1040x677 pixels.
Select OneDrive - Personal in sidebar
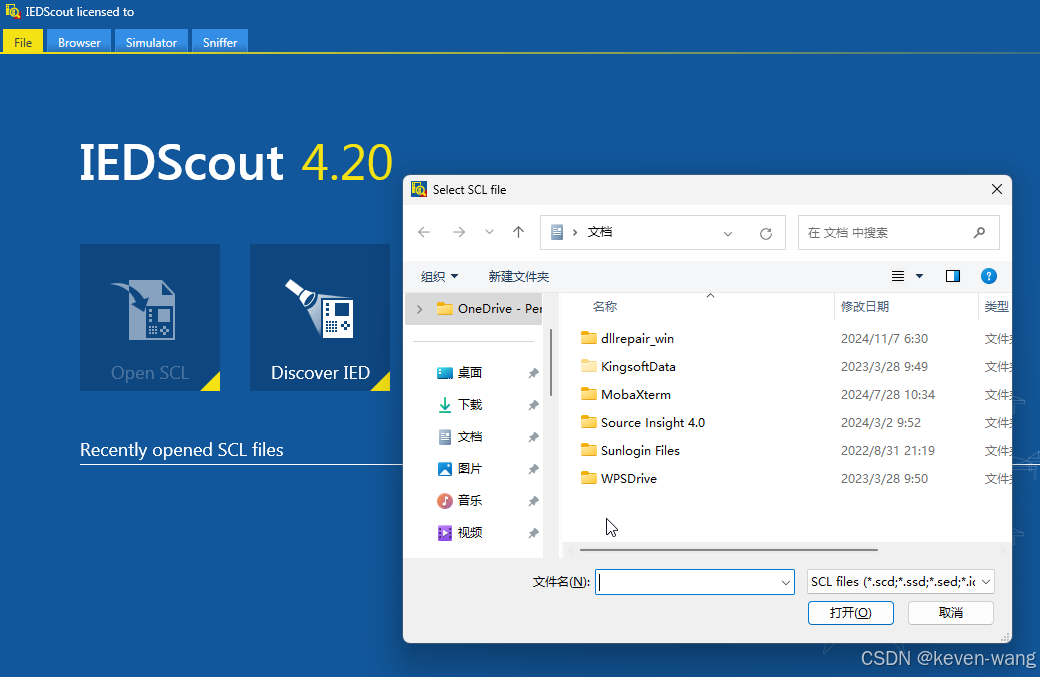(489, 309)
